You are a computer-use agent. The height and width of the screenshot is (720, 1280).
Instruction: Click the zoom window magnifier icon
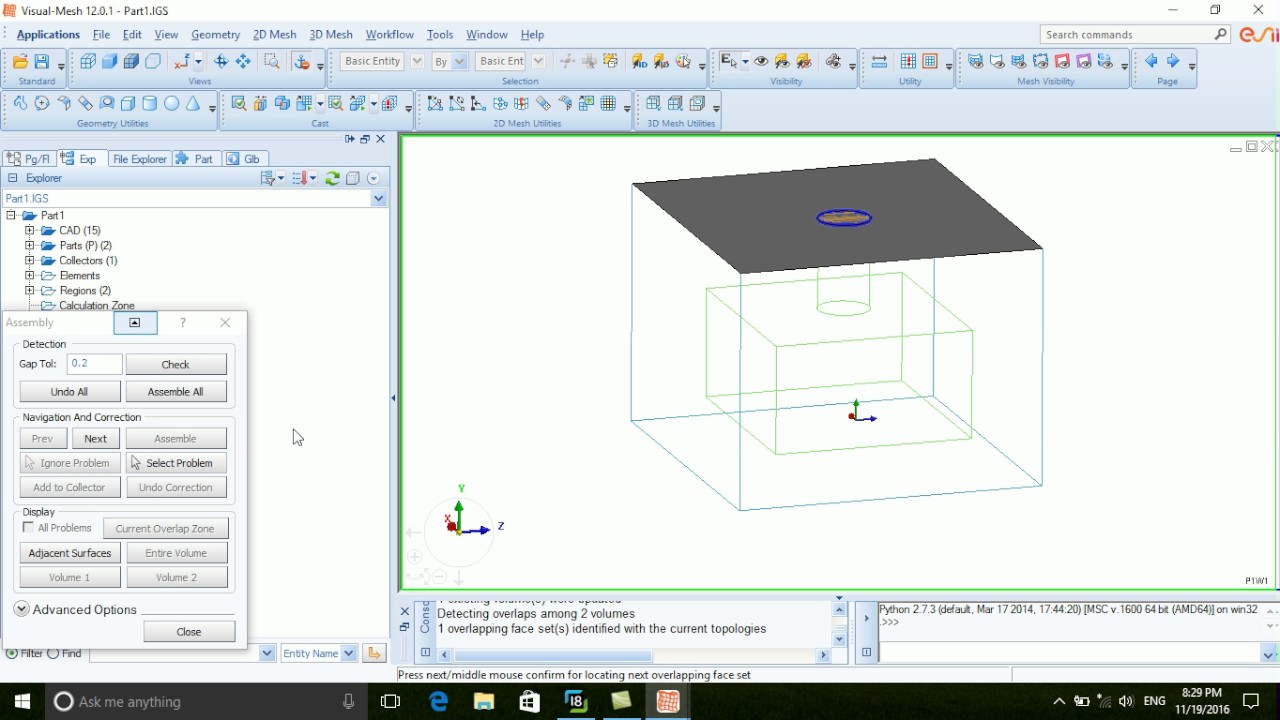tap(271, 62)
